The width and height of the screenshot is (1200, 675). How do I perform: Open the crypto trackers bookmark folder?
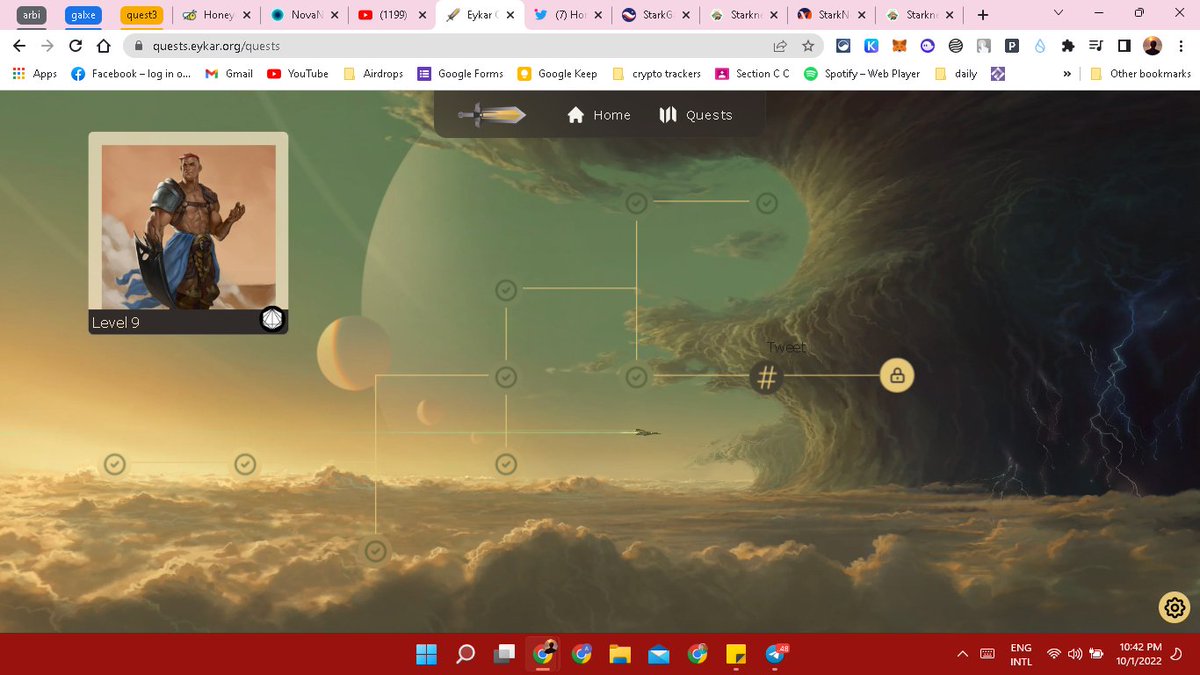(656, 74)
